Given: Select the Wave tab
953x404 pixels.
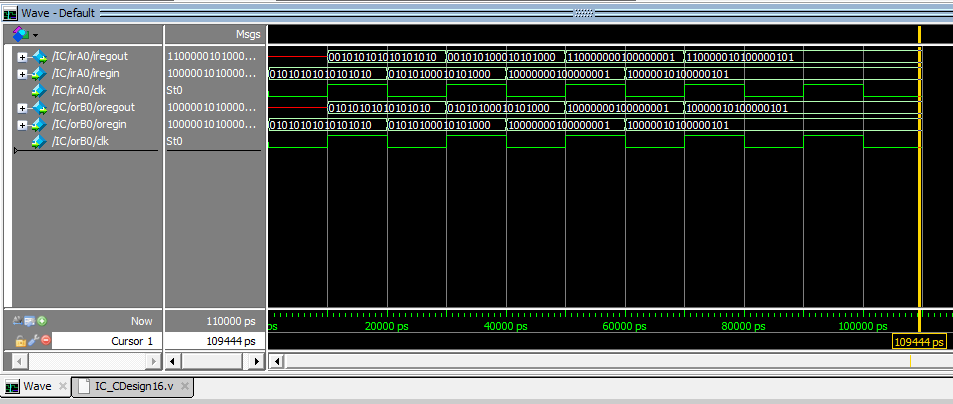Looking at the screenshot, I should click(37, 387).
